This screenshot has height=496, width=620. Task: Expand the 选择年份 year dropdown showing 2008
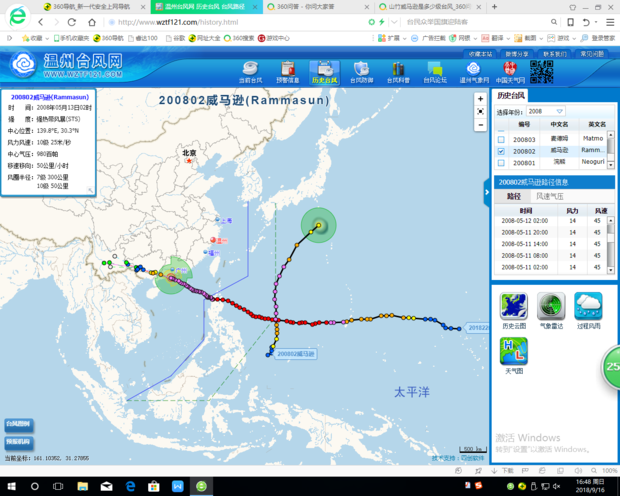coord(559,111)
